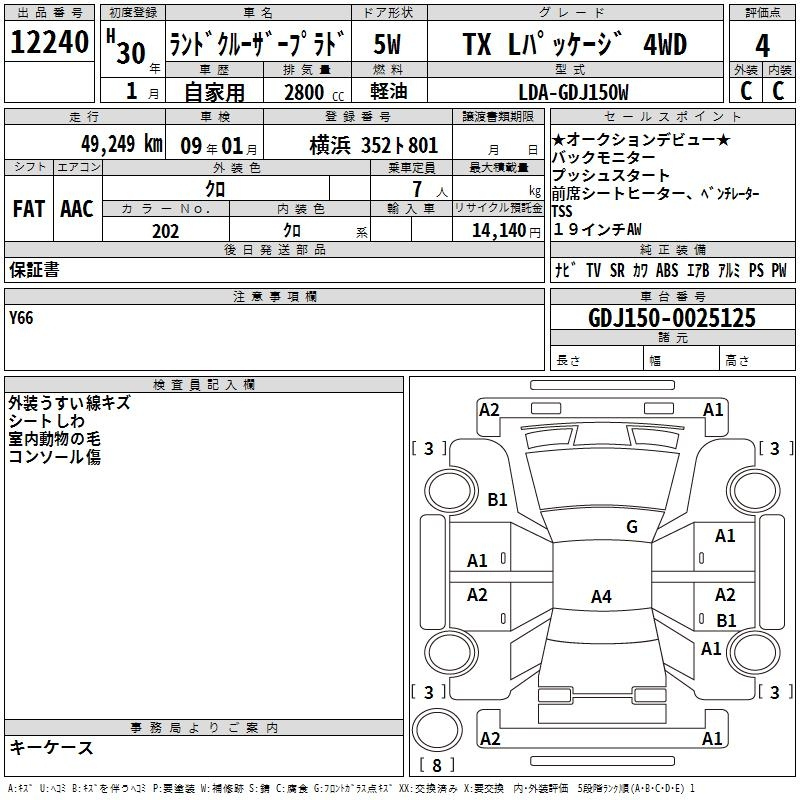Screen dimensions: 800x800
Task: Select TSS sales point
Action: tap(562, 211)
